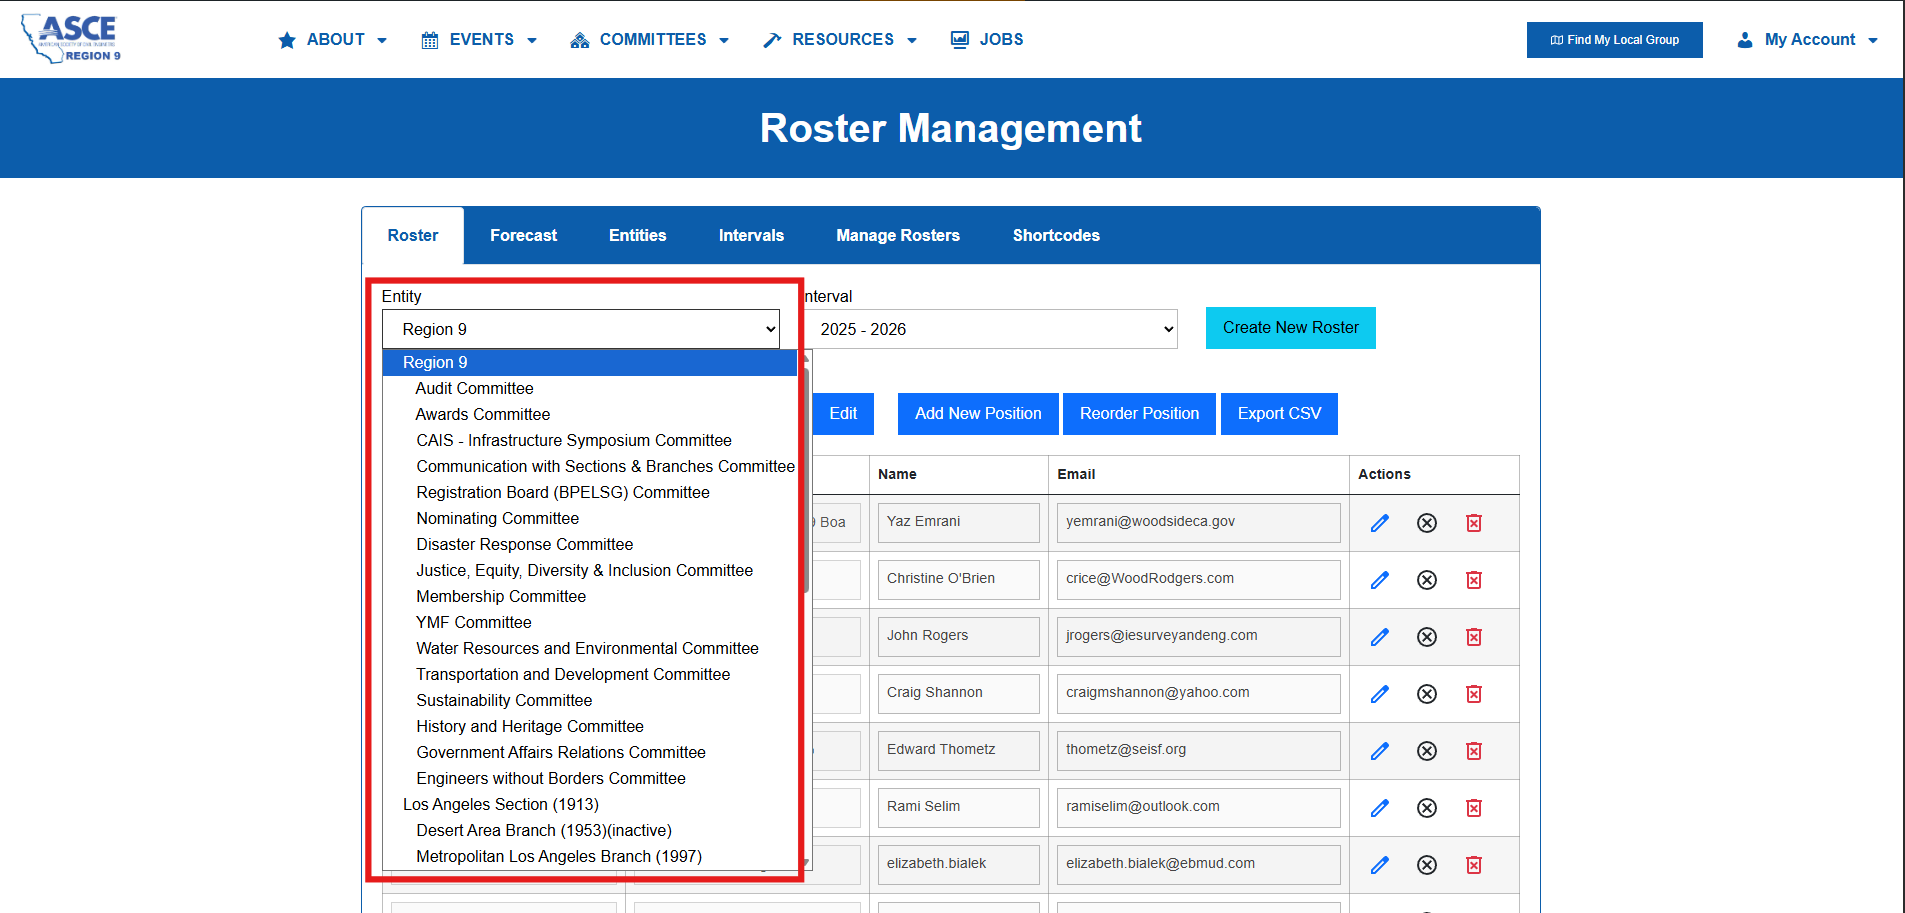Click trash icon in John Rogers row

[1474, 637]
